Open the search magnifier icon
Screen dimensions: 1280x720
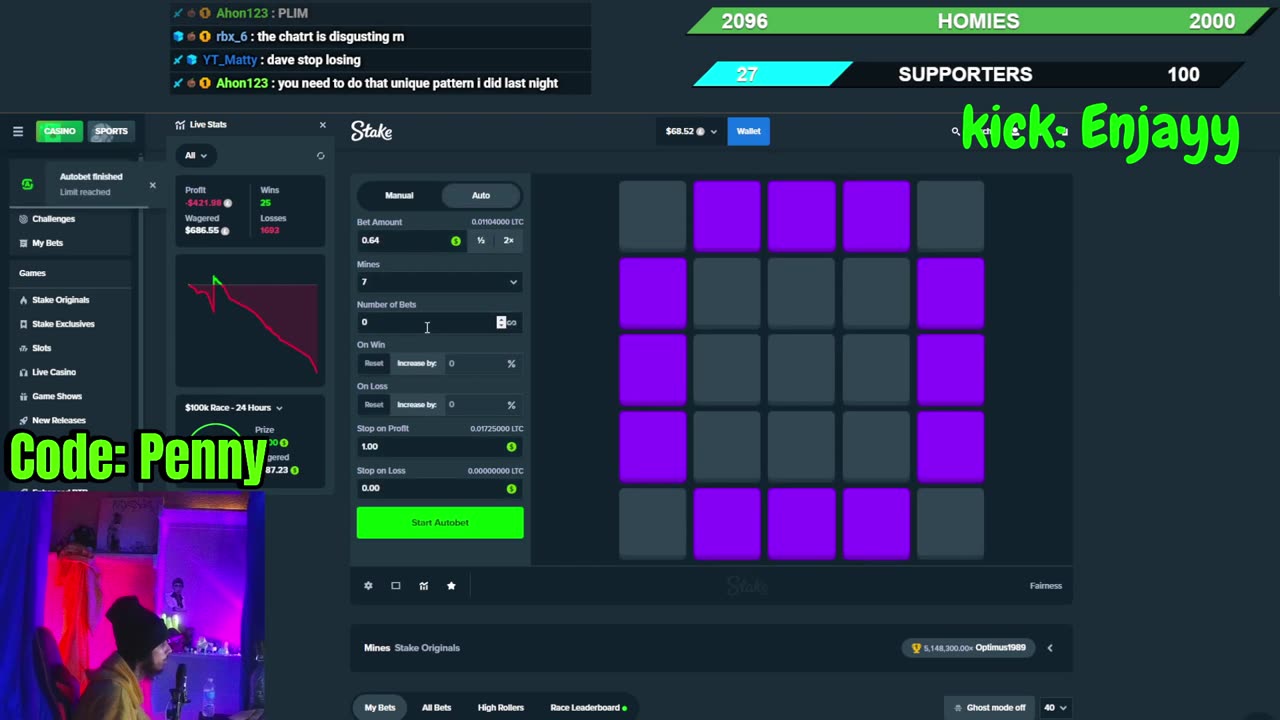(956, 131)
